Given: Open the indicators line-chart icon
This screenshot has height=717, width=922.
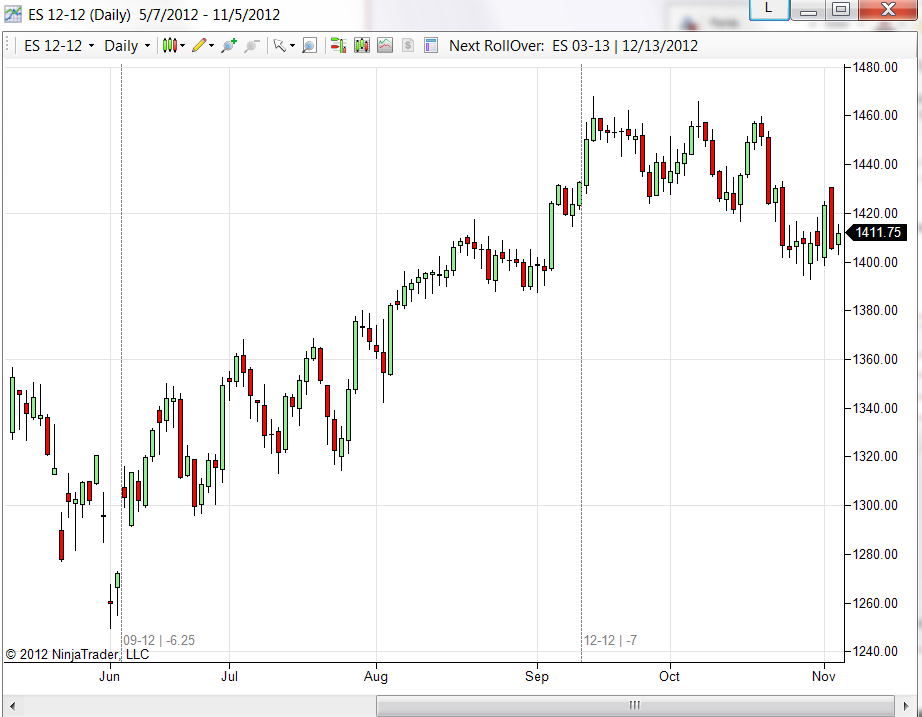Looking at the screenshot, I should [x=385, y=45].
